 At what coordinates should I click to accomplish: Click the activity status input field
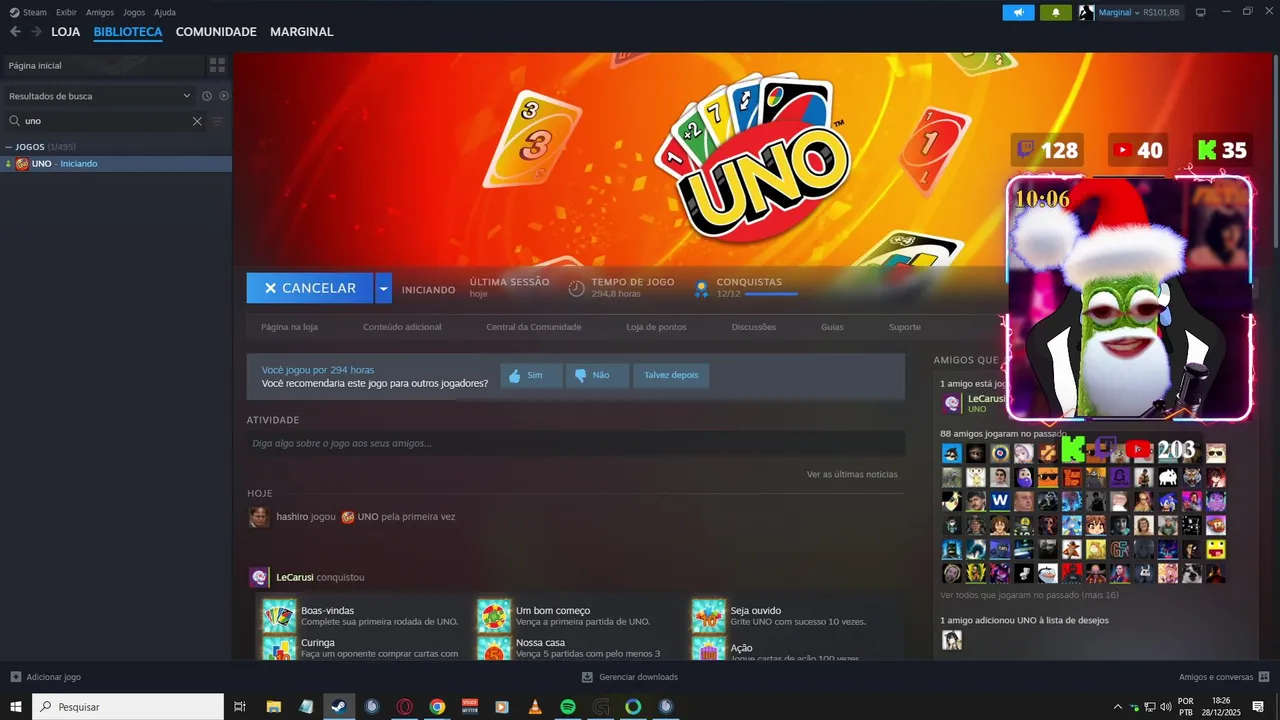point(576,443)
